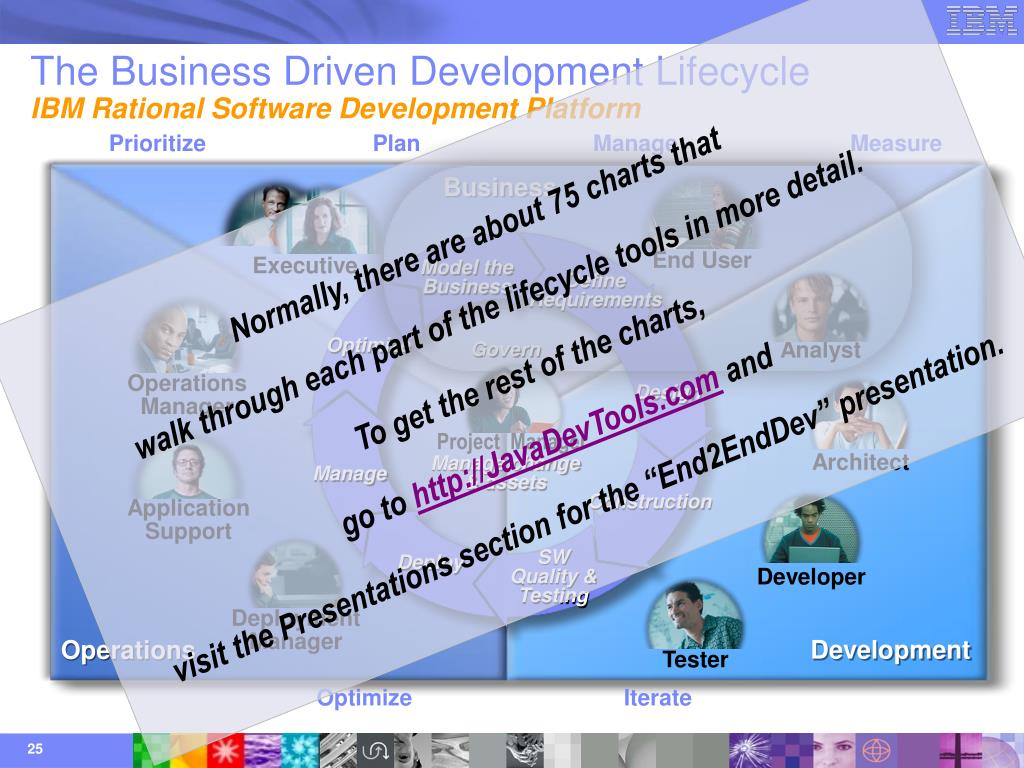Viewport: 1024px width, 768px height.
Task: Click the IBM logo in the header
Action: pos(981,20)
